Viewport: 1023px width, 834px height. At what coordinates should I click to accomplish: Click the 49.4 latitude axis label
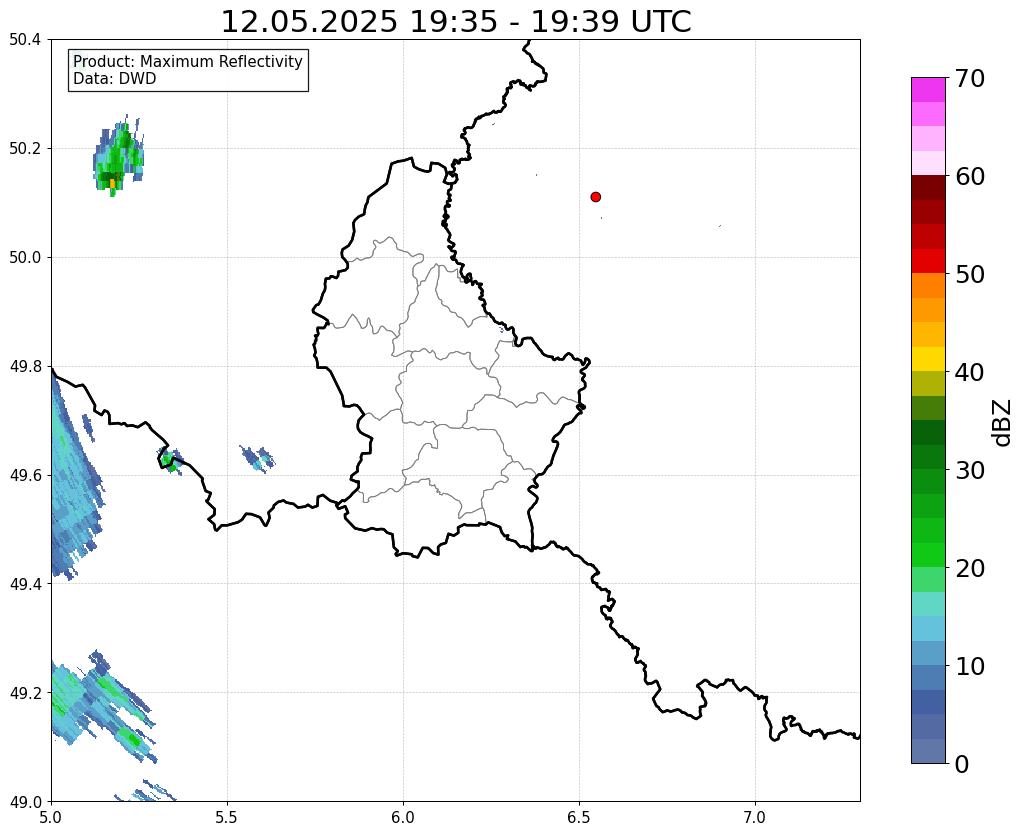click(x=25, y=584)
